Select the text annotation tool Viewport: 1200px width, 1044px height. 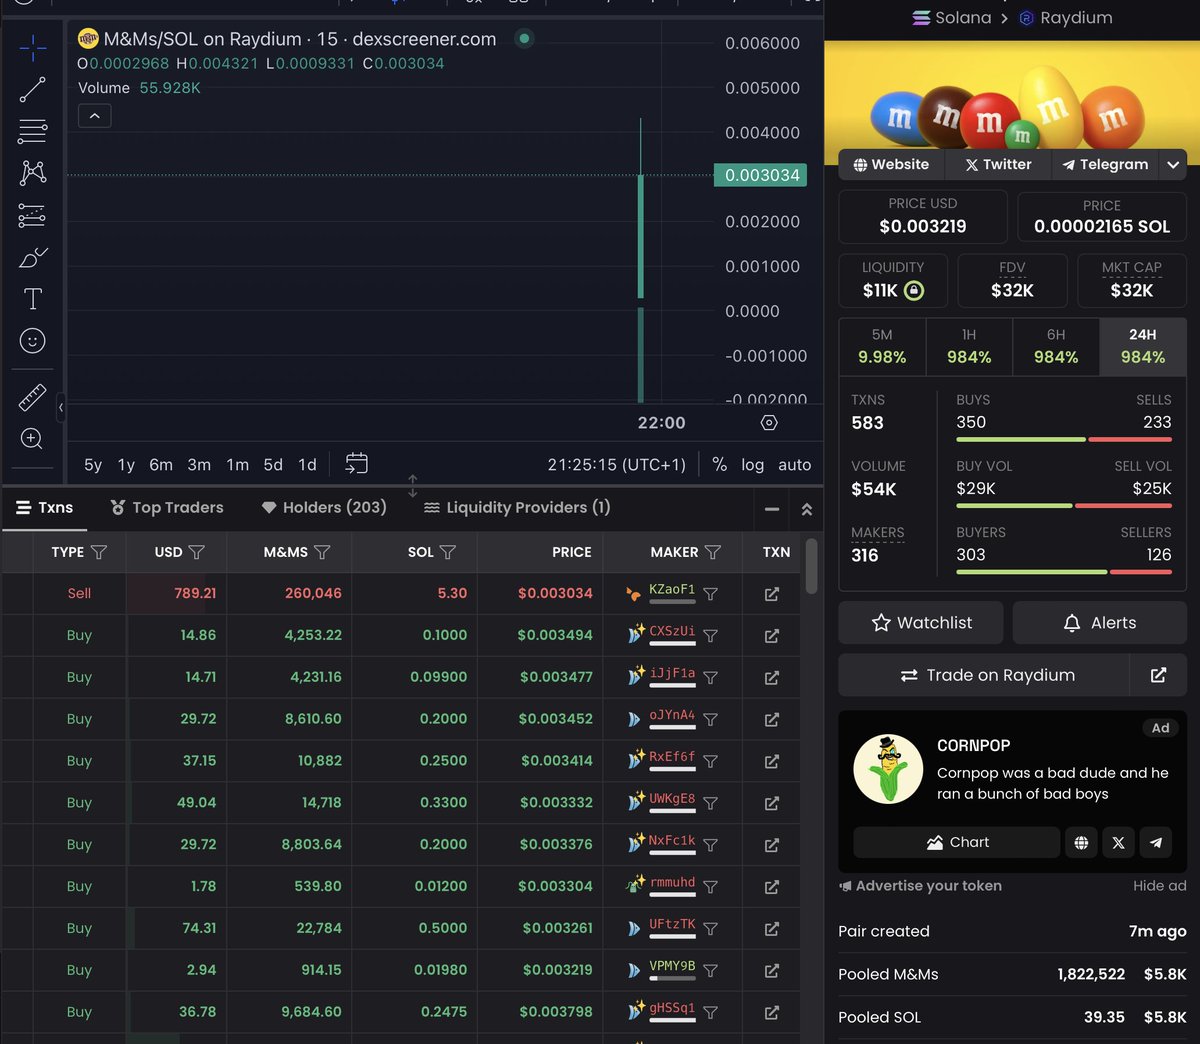32,299
